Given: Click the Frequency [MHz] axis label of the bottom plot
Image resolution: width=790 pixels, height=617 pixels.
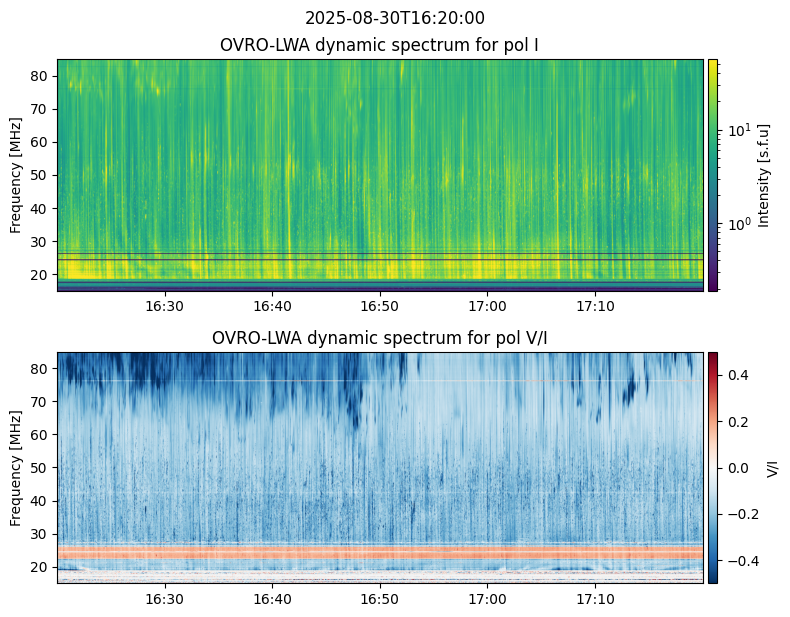Looking at the screenshot, I should click(16, 468).
